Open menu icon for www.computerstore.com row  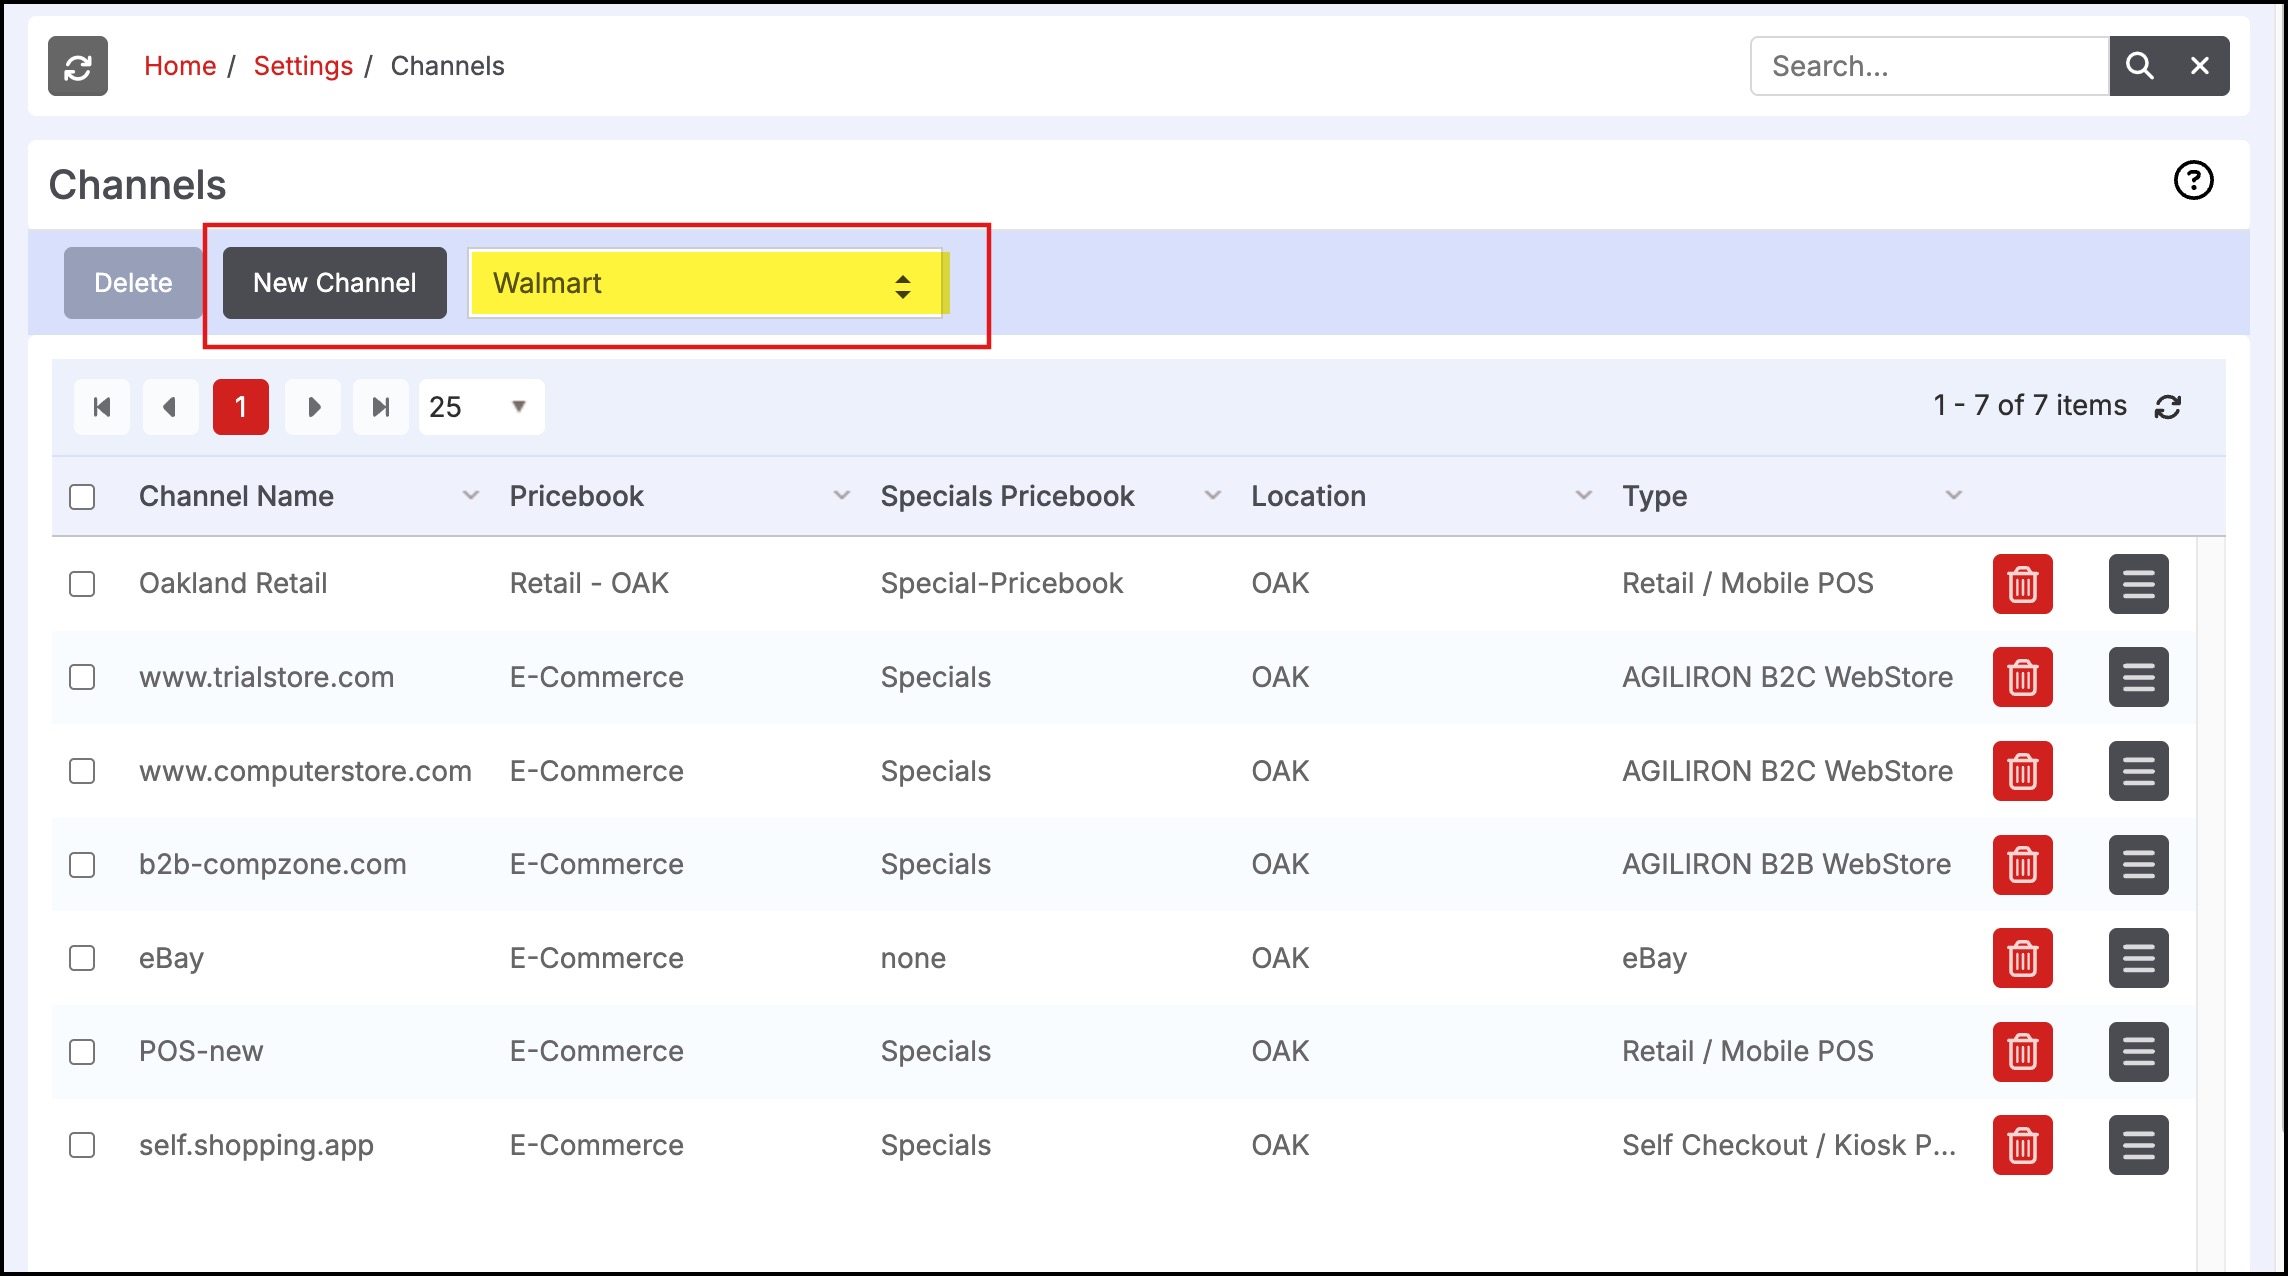click(2139, 771)
